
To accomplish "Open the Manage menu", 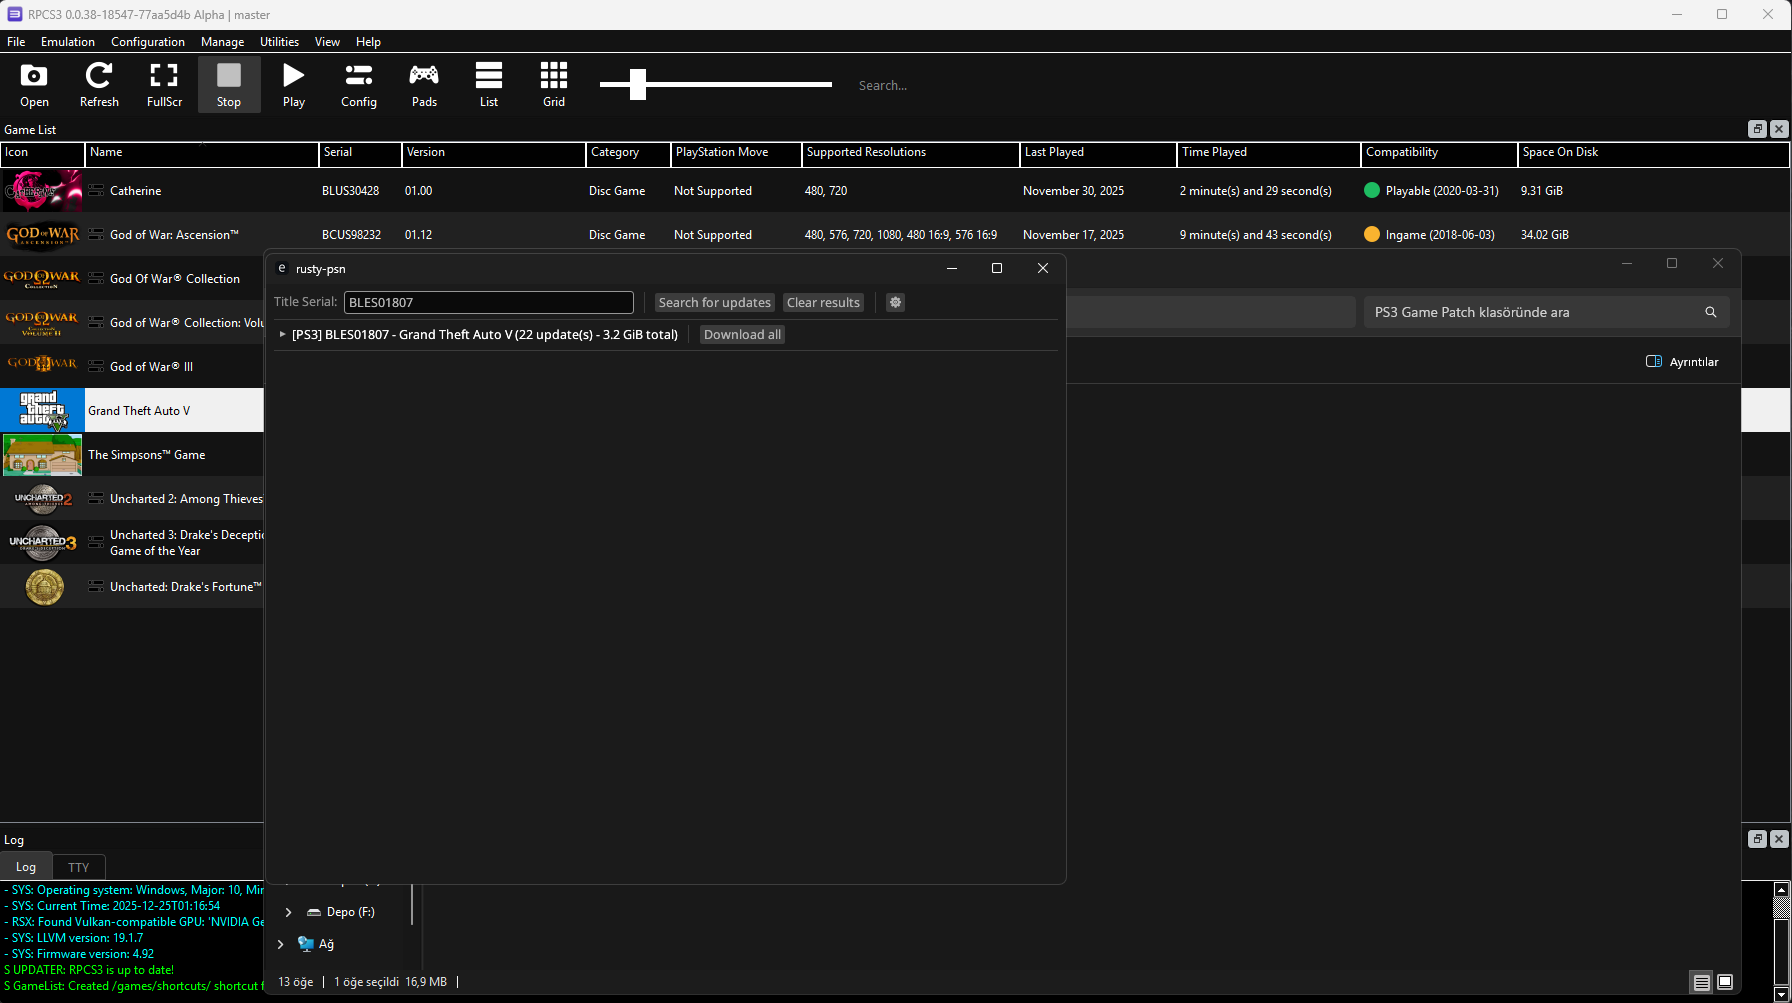I will [222, 42].
